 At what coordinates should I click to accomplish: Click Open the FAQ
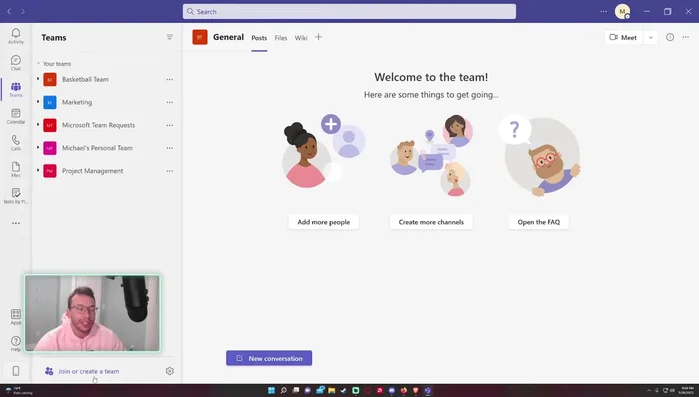tap(539, 222)
